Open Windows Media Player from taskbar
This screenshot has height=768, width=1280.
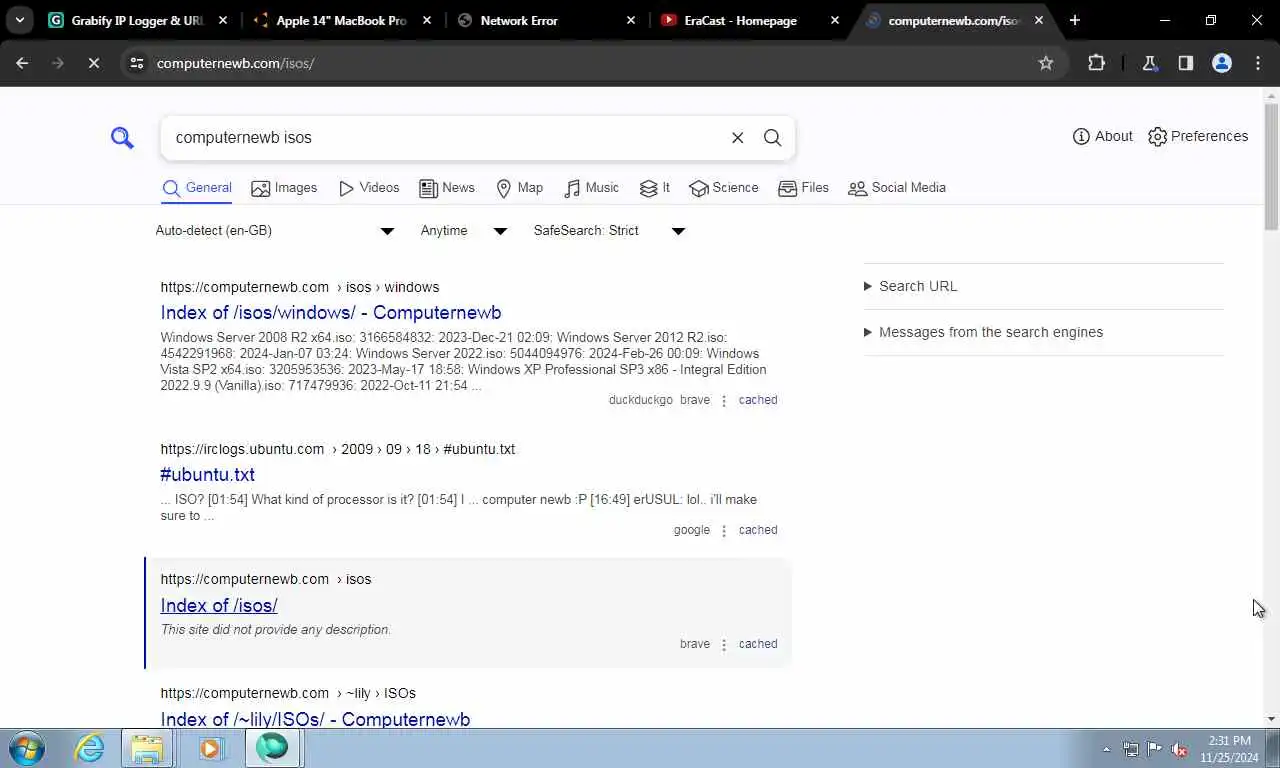(x=210, y=748)
